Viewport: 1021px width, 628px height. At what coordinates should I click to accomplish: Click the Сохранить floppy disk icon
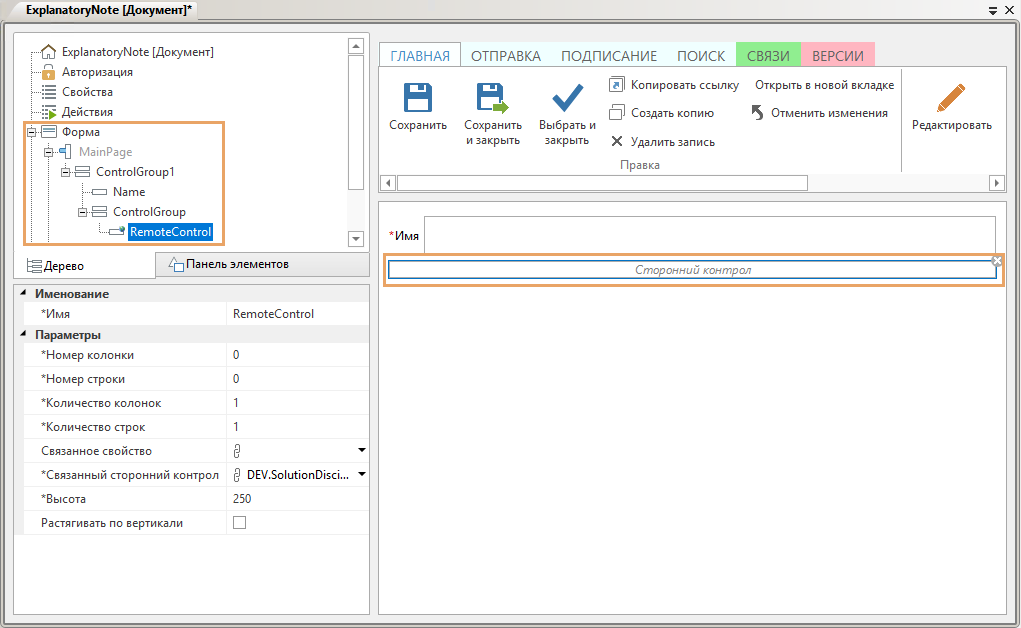[417, 98]
